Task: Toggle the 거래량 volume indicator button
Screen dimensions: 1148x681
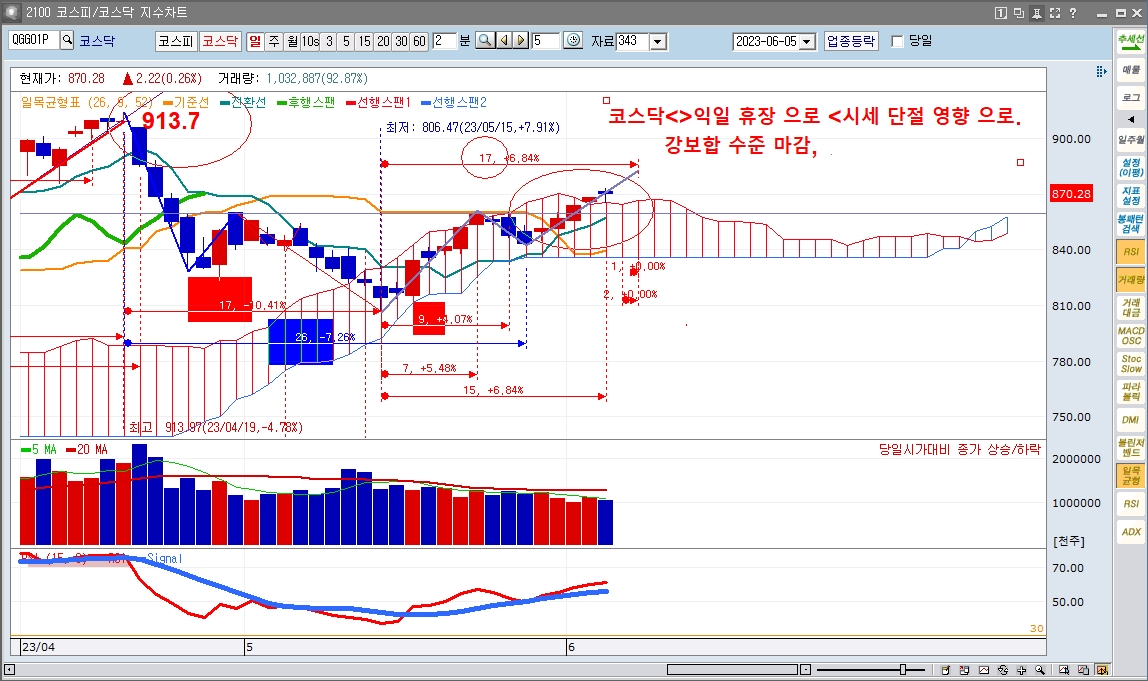Action: 1131,279
